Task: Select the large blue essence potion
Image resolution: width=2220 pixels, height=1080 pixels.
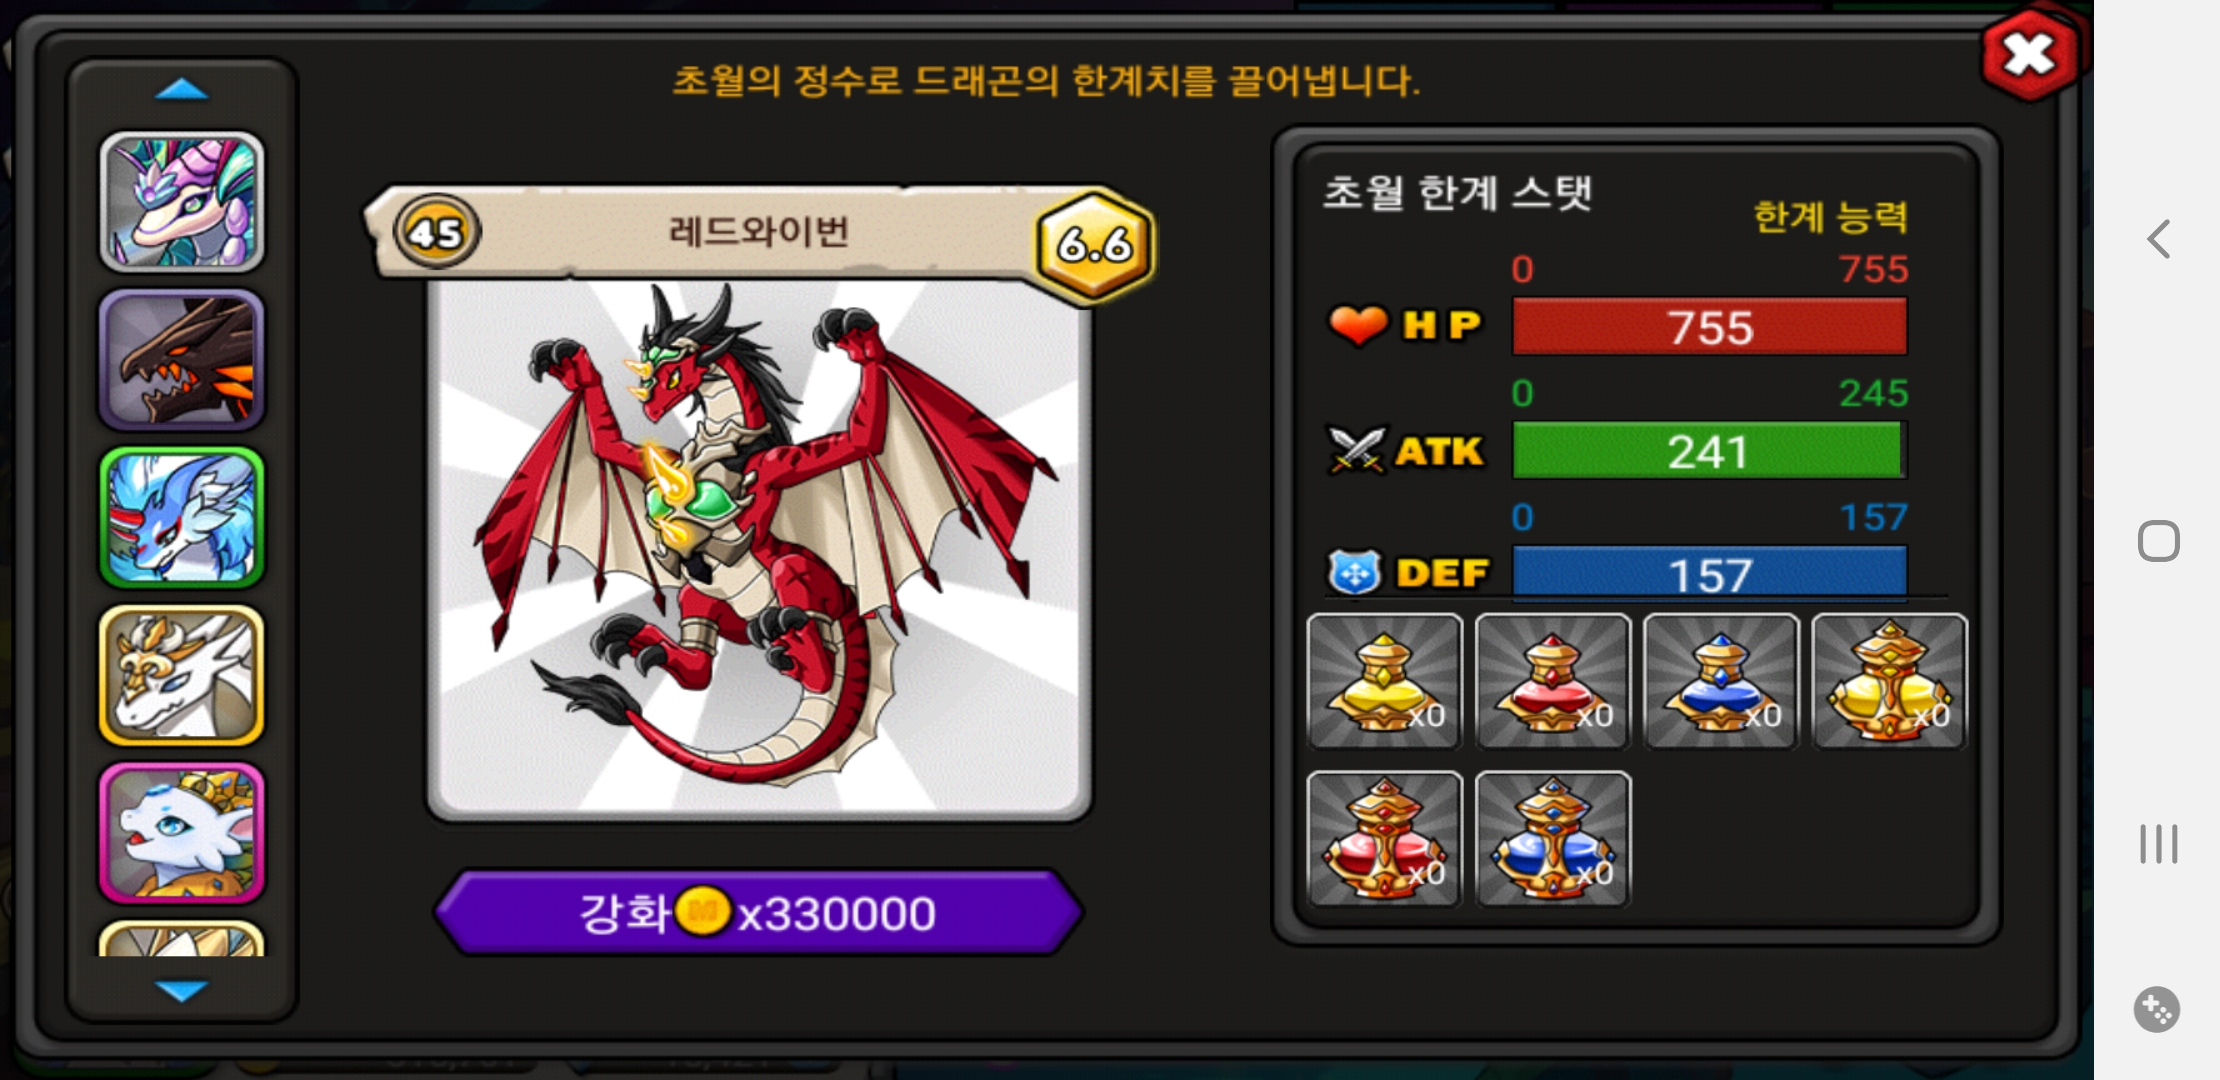Action: [1553, 839]
